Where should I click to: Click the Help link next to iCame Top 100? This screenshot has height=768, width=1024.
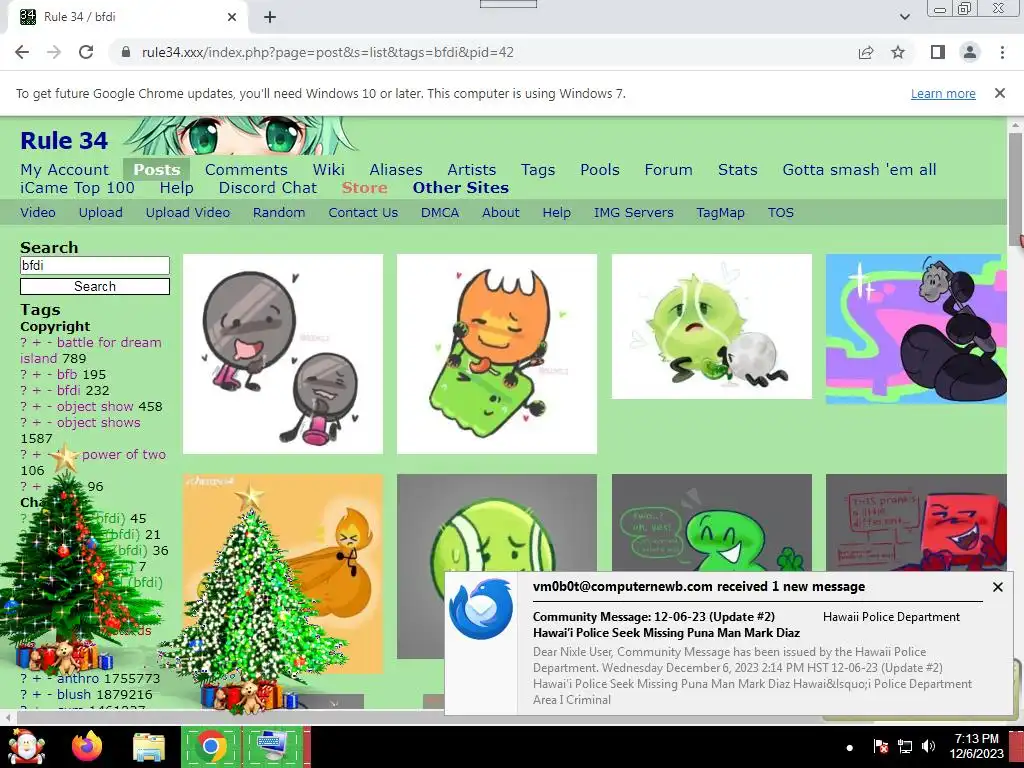click(177, 188)
